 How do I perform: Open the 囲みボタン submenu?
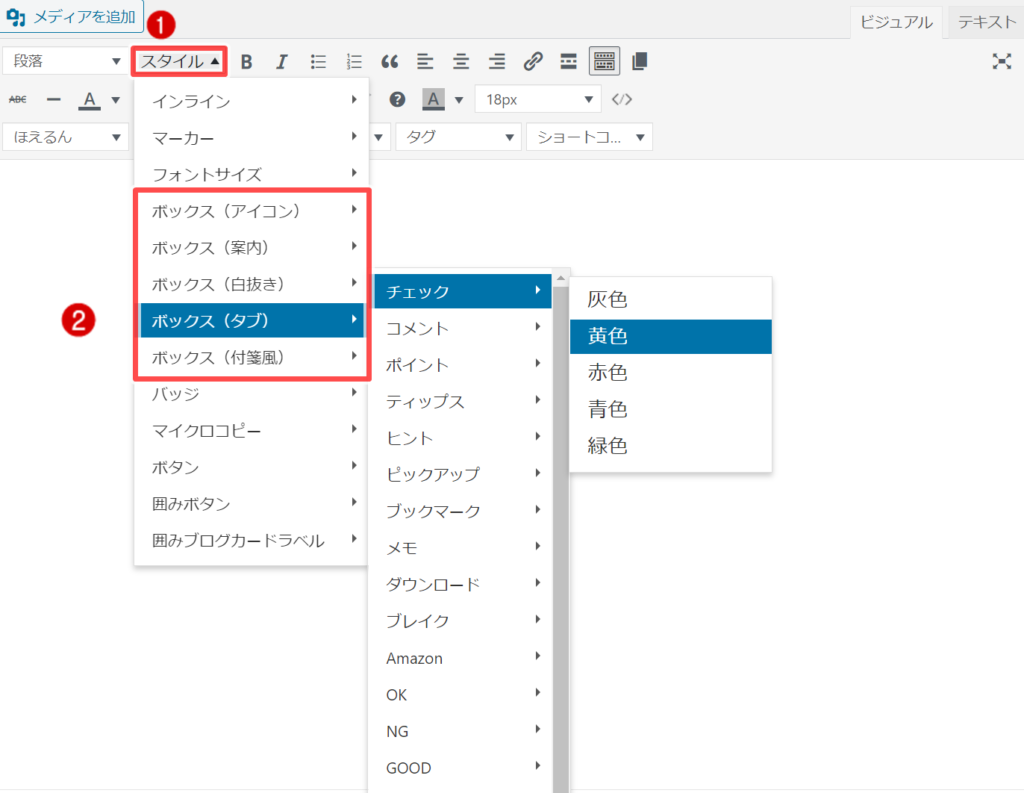251,504
